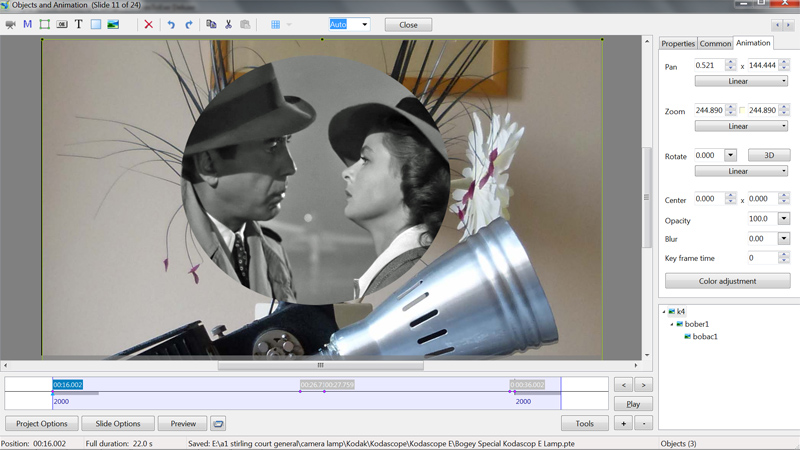This screenshot has width=800, height=450.
Task: Click the blue M mask tool
Action: coord(28,24)
